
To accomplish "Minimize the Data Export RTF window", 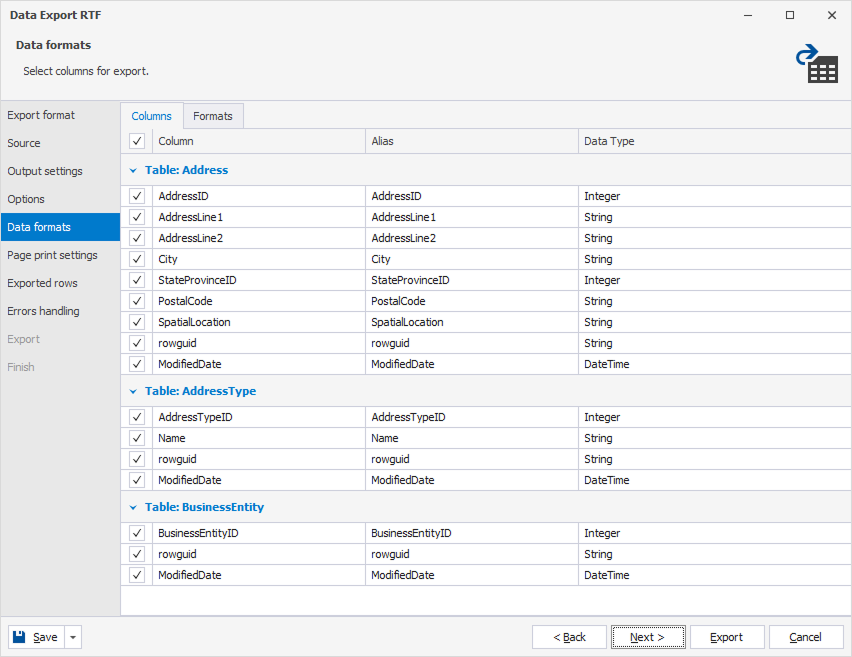I will point(748,15).
